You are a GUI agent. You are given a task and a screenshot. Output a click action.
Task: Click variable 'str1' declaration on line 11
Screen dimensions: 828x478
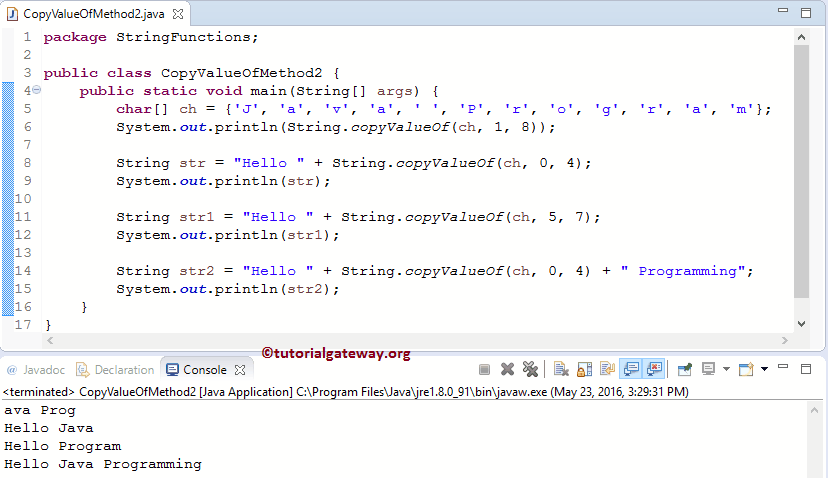[x=196, y=217]
